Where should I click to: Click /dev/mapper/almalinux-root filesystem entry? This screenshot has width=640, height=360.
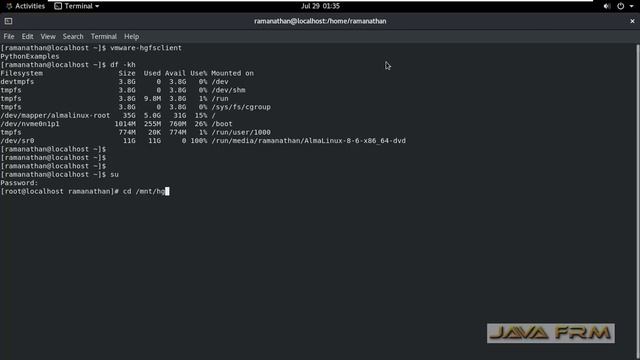[x=55, y=116]
